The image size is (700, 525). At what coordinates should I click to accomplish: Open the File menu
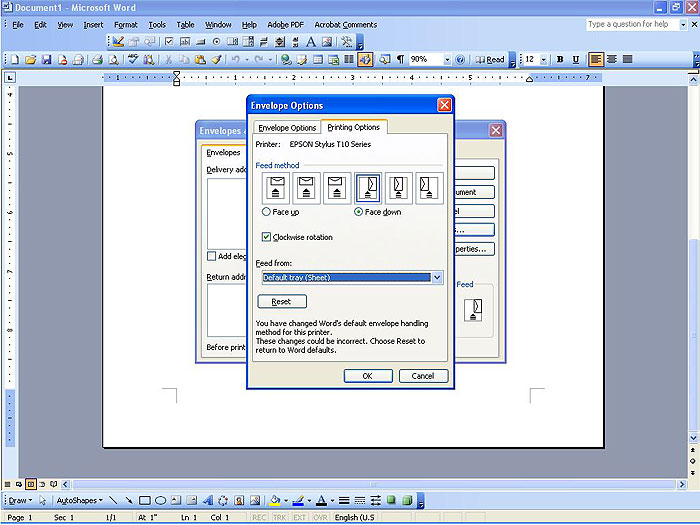point(18,25)
